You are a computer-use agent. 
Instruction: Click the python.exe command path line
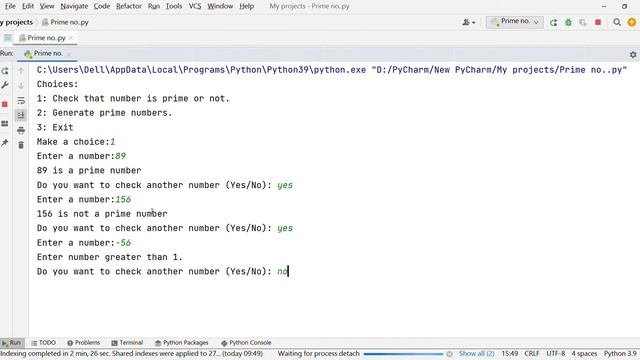coord(331,70)
